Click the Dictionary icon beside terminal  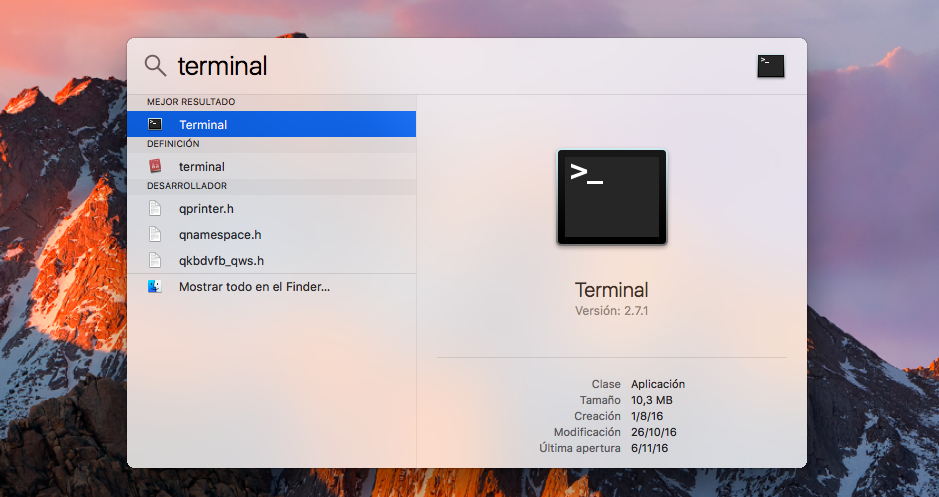[x=155, y=166]
